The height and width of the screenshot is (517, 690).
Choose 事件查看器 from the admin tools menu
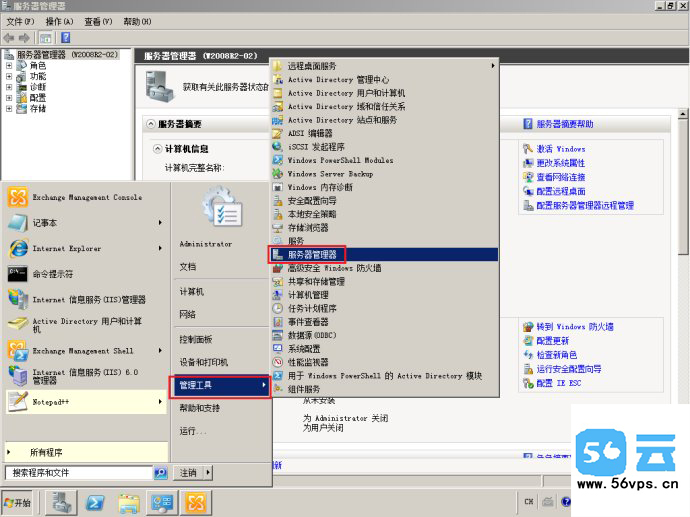(x=308, y=322)
